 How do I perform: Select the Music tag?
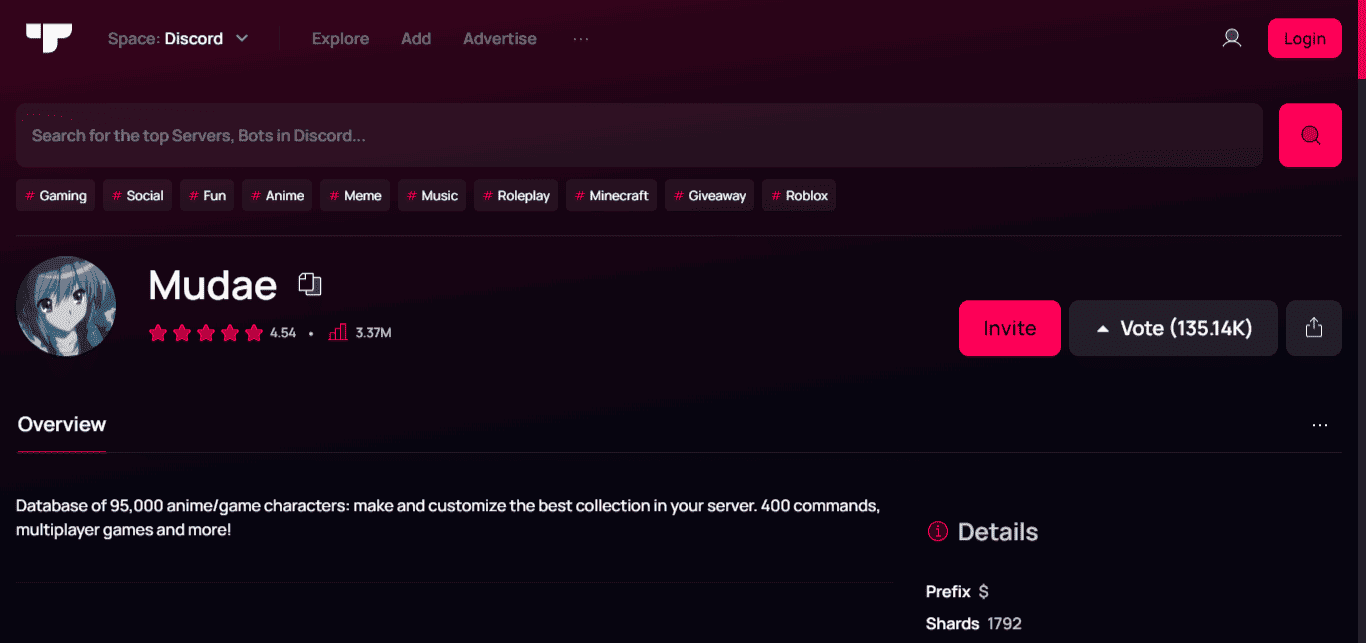click(x=433, y=196)
